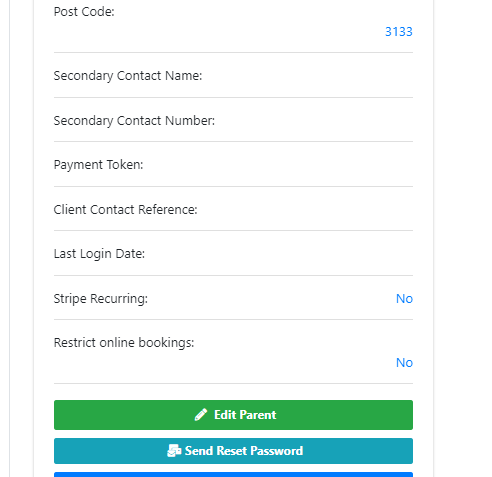
Task: Open the Edit Parent form
Action: coord(233,415)
